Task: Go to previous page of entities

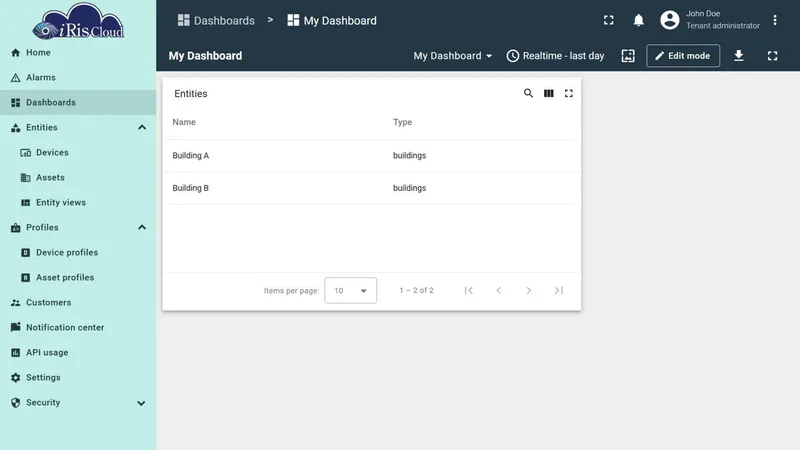Action: [x=498, y=290]
